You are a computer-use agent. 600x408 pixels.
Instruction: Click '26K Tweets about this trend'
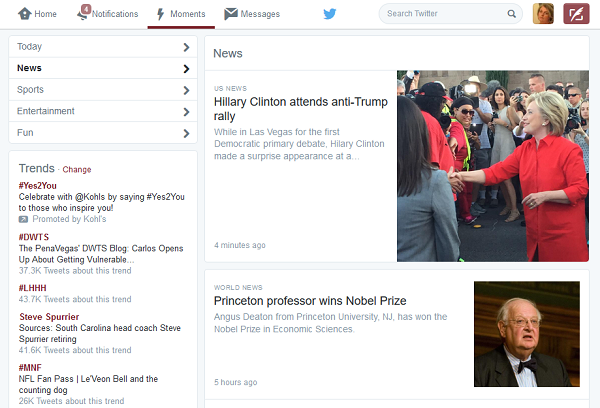coord(72,401)
